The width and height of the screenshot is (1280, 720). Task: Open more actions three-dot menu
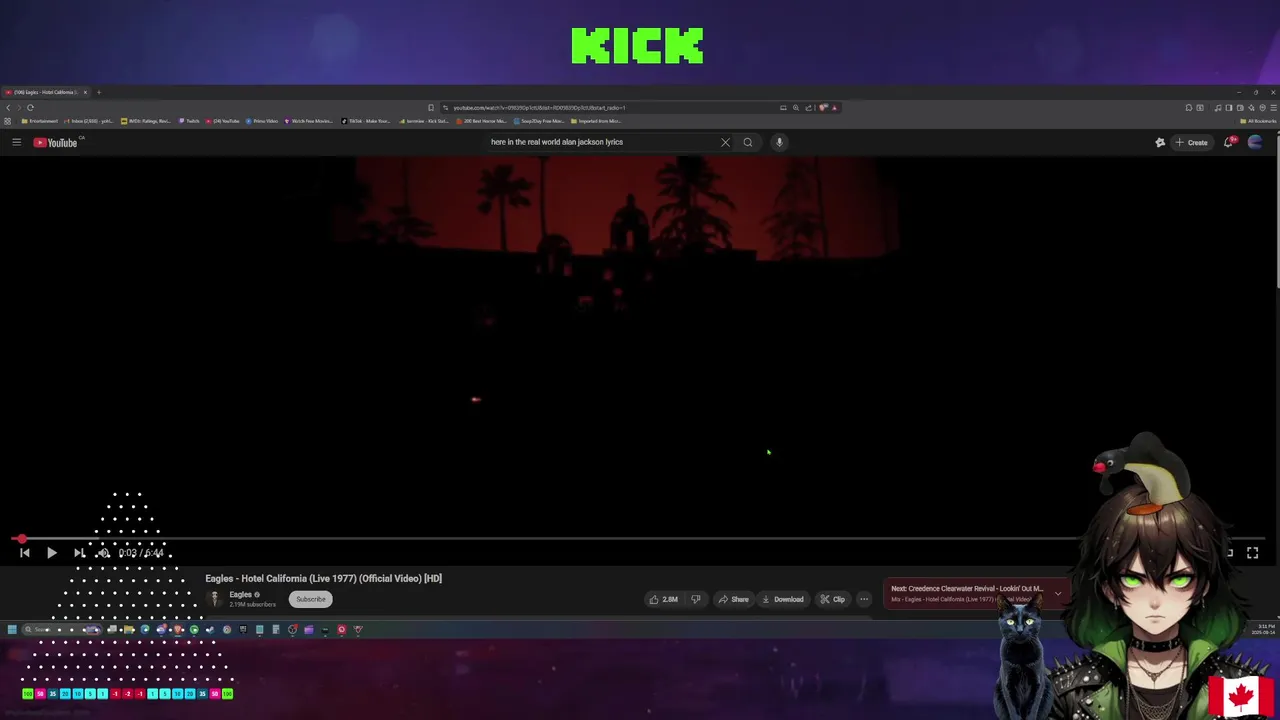pos(864,599)
